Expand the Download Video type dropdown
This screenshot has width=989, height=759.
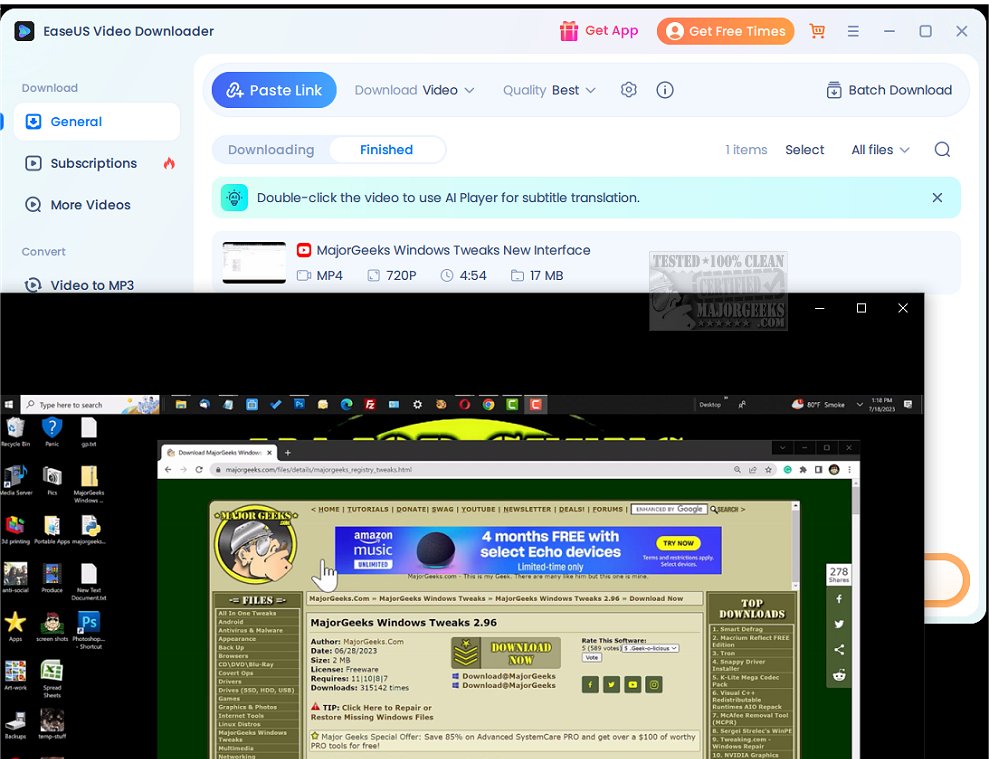point(414,90)
